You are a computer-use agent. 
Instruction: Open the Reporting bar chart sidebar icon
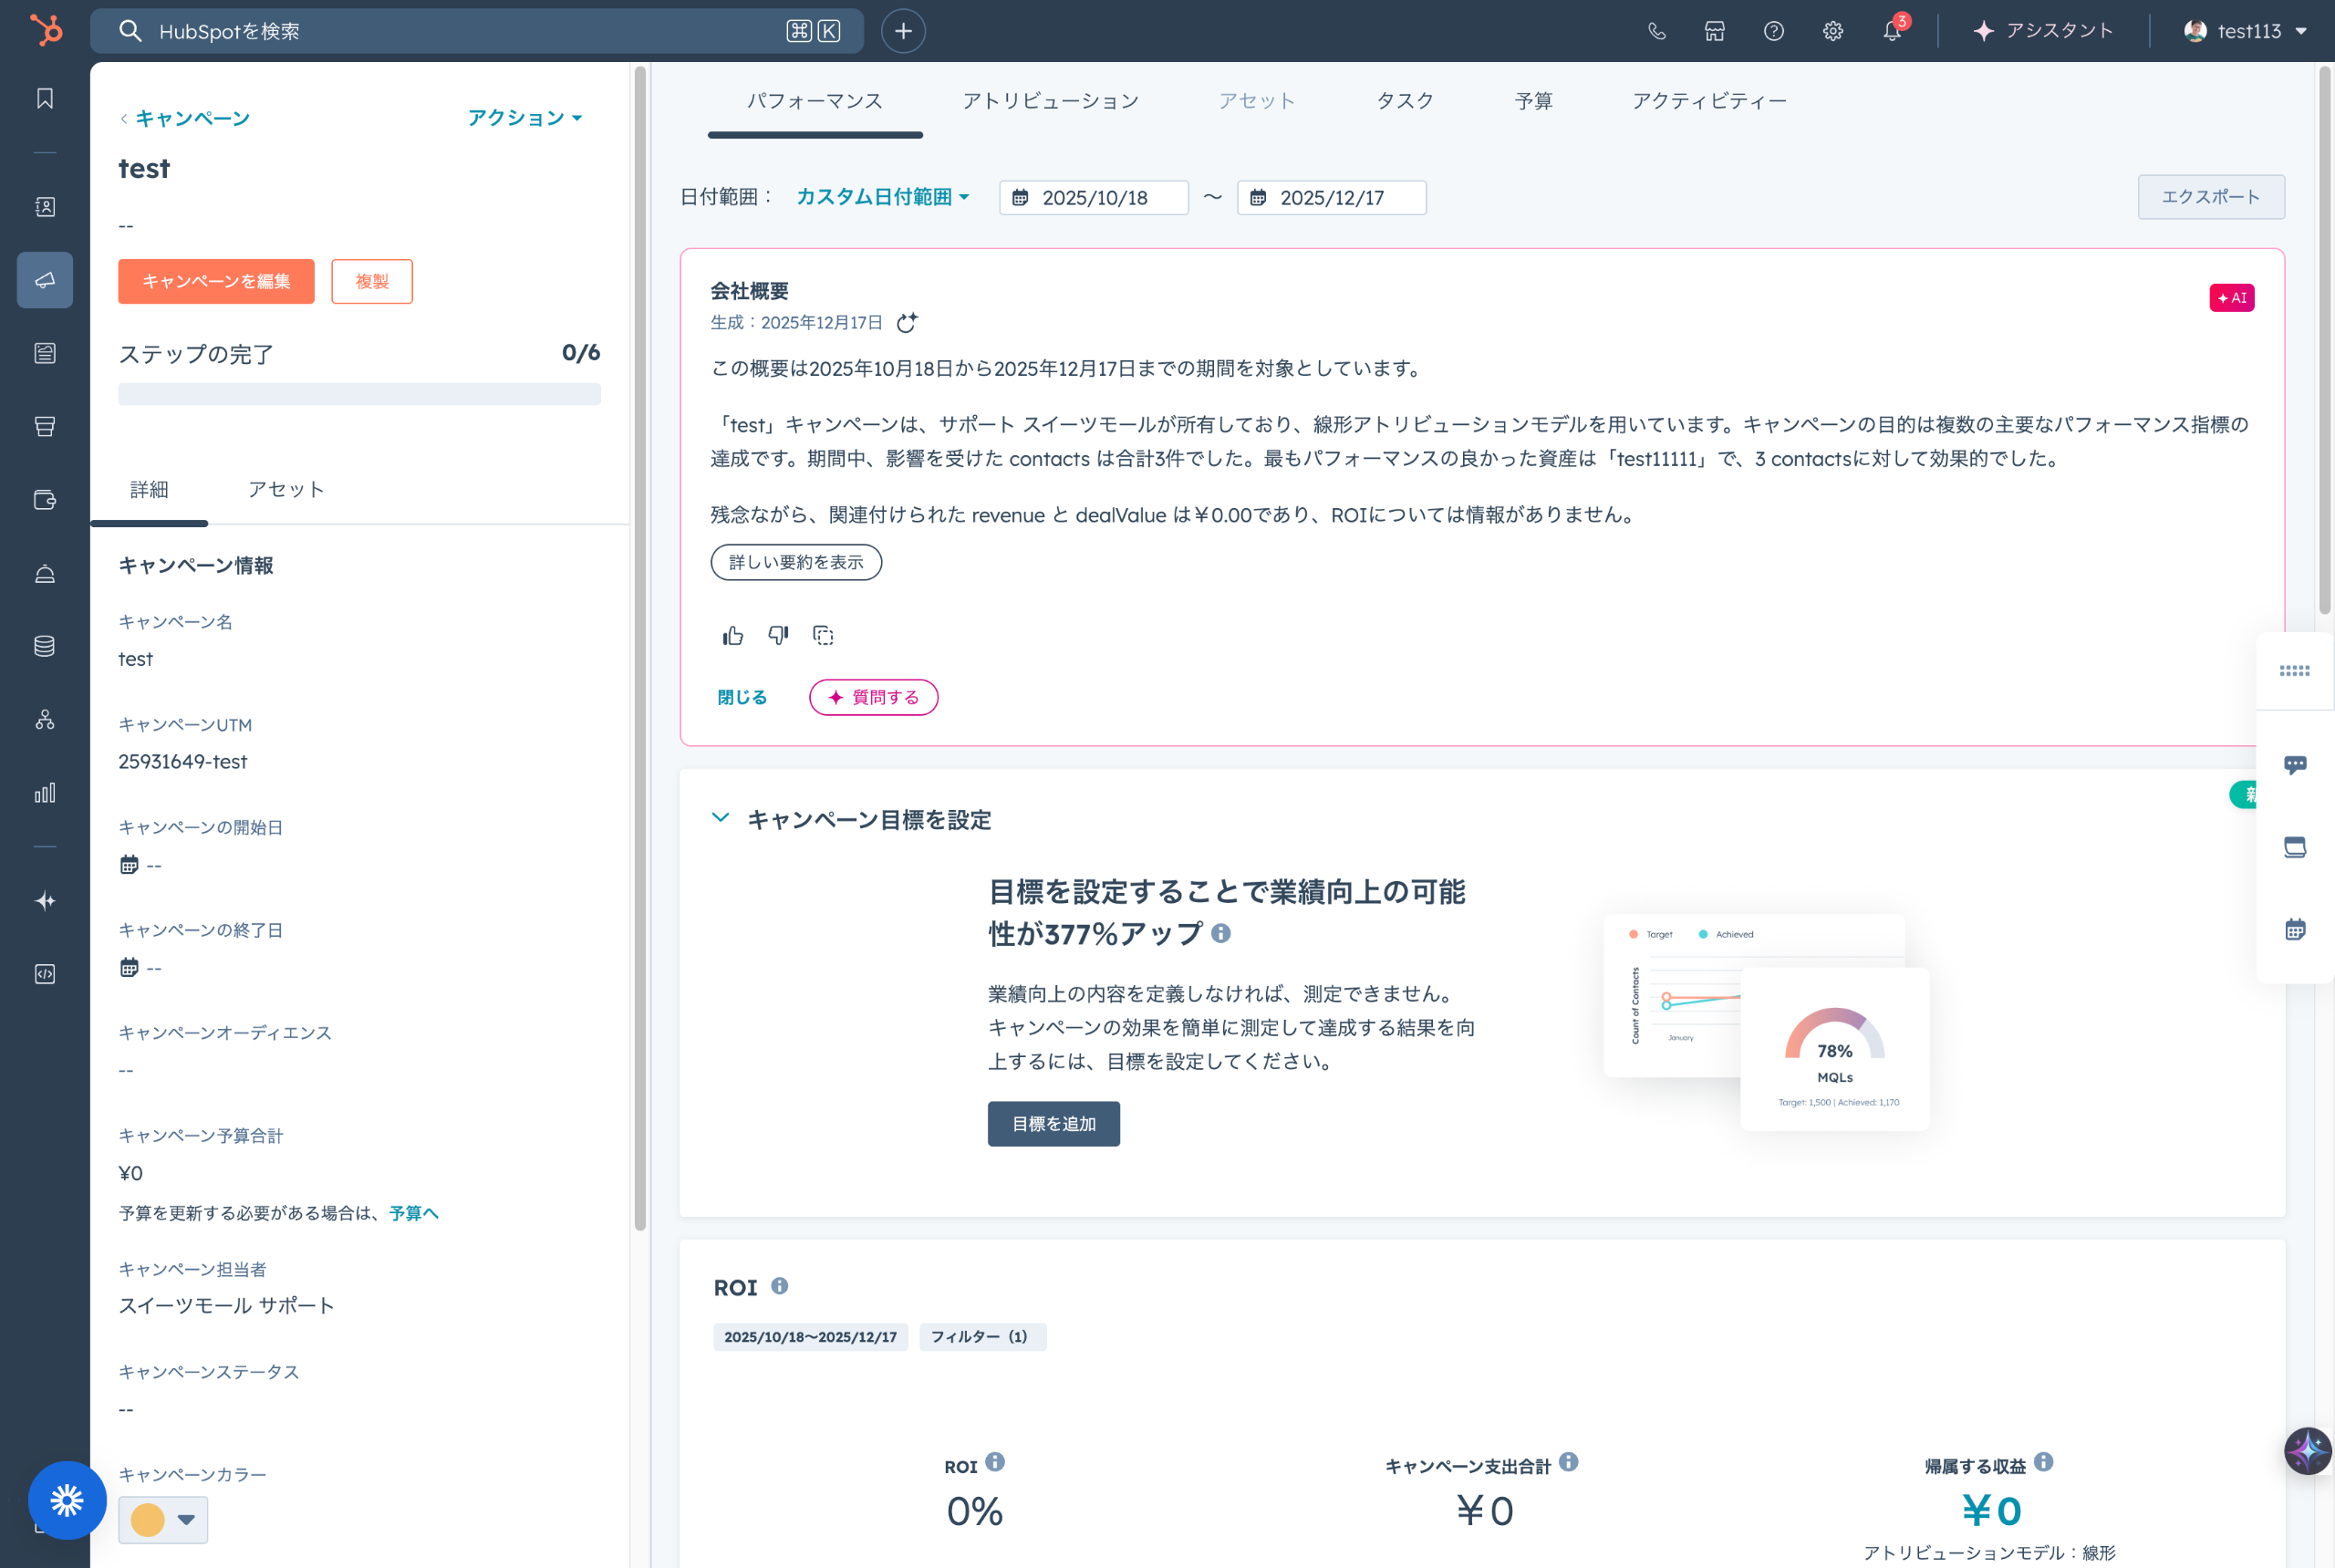[45, 793]
